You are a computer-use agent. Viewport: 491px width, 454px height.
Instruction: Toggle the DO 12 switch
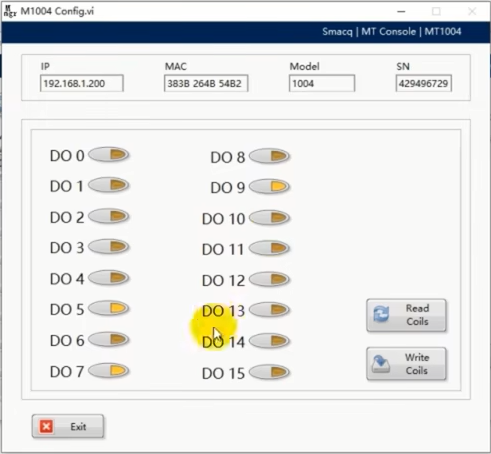pos(269,279)
